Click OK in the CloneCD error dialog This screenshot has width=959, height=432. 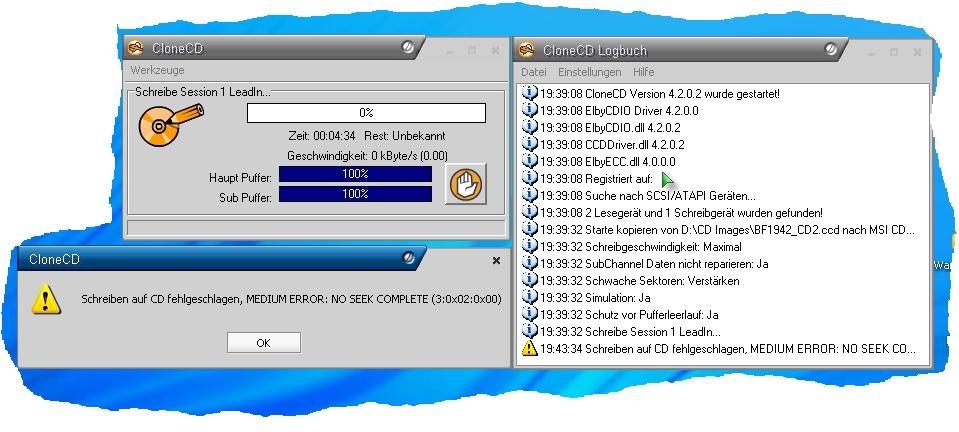pyautogui.click(x=264, y=343)
